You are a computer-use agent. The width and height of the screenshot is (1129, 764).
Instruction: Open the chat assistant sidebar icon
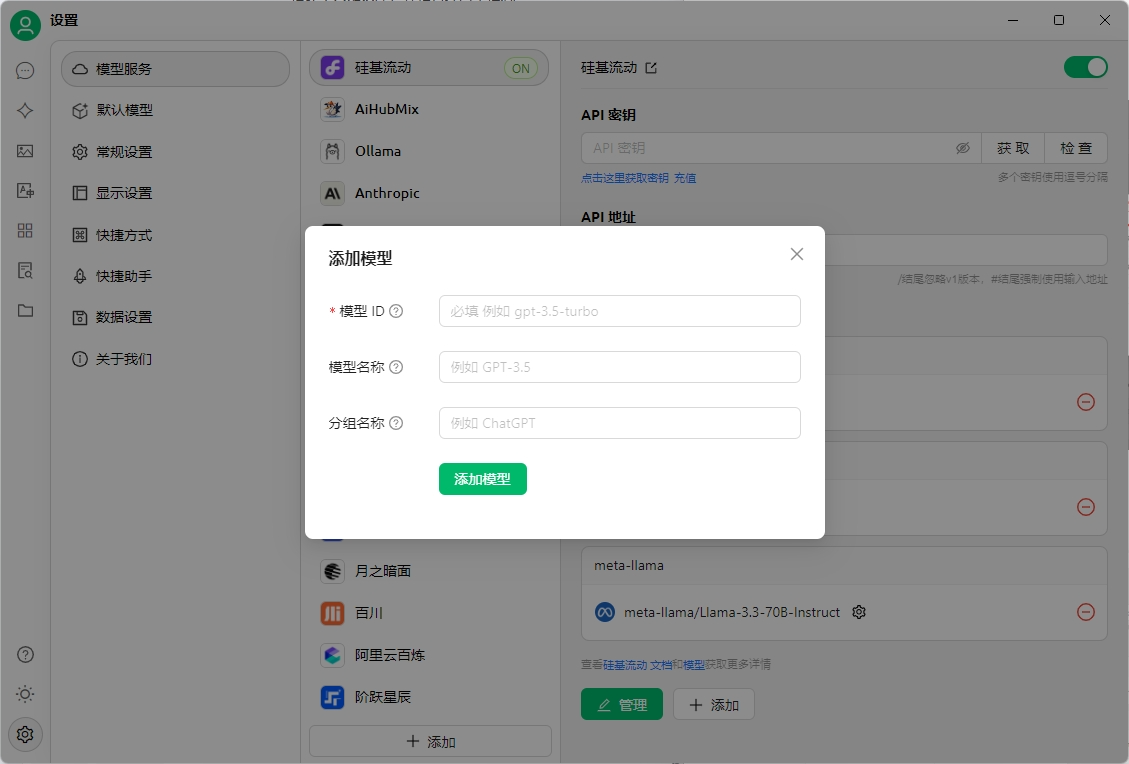tap(25, 71)
